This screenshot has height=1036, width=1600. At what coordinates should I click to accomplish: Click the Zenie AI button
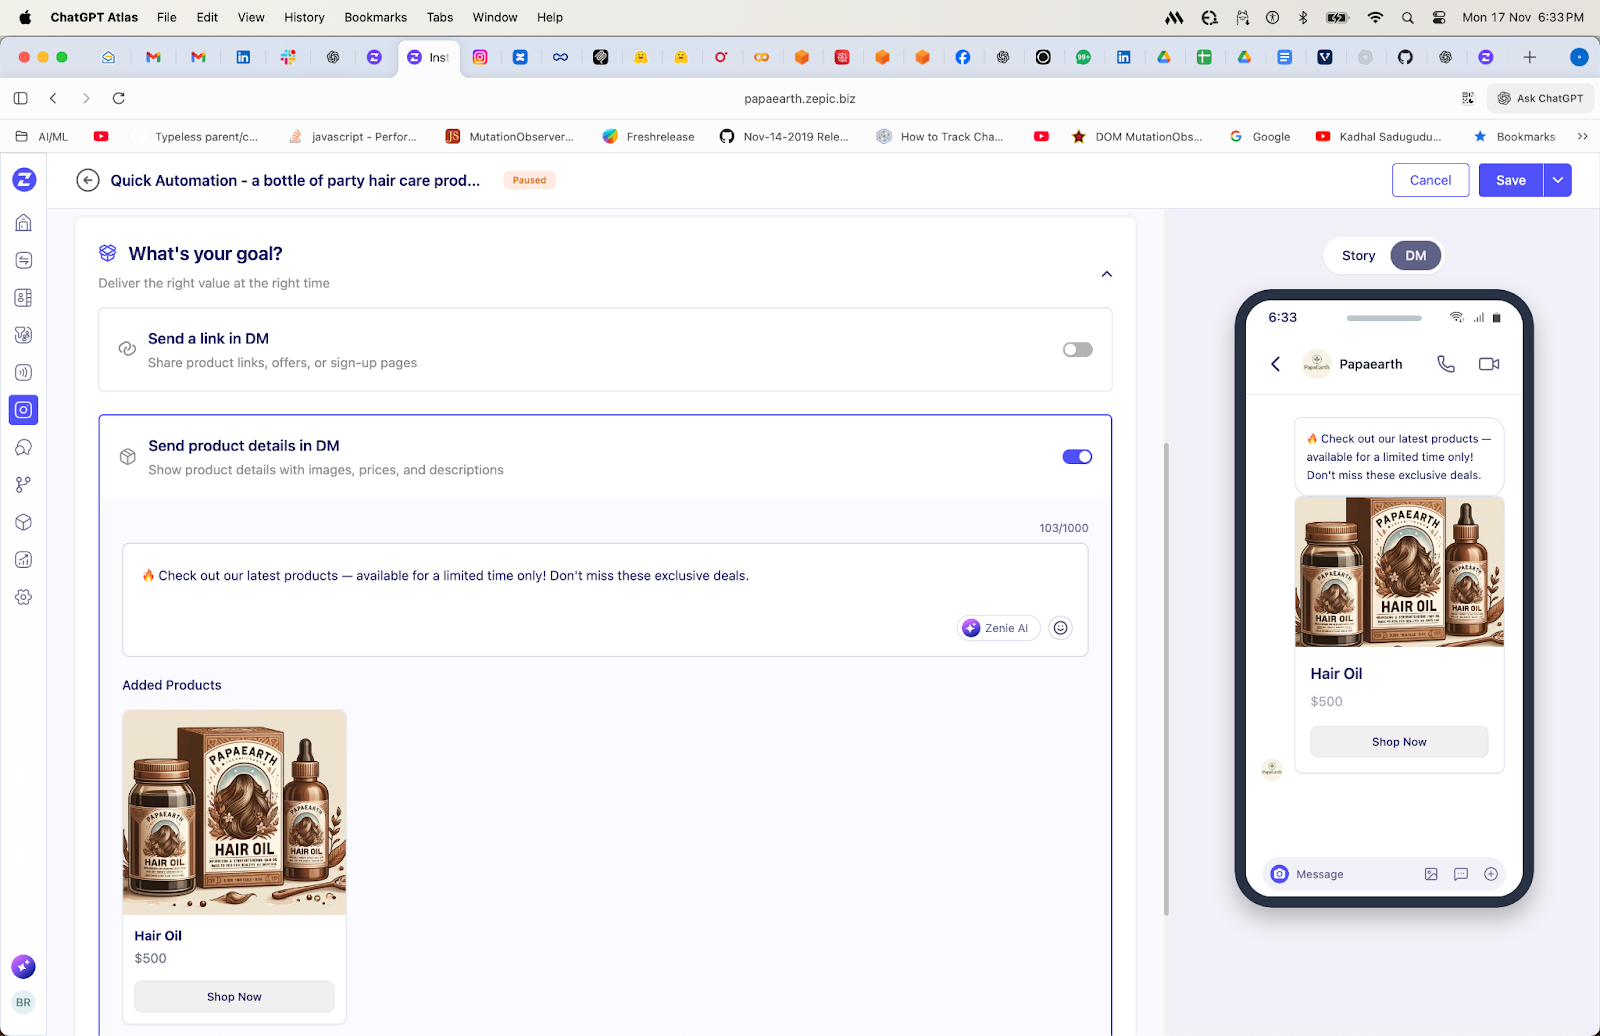pyautogui.click(x=999, y=628)
